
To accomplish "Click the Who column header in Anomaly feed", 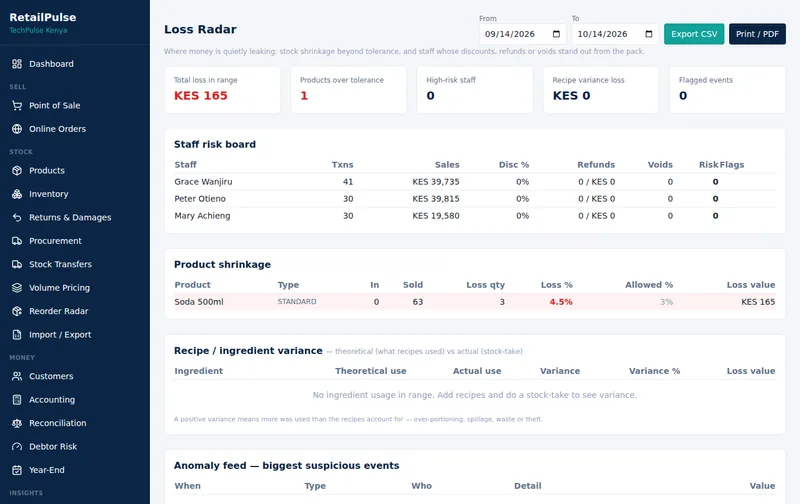I will (421, 486).
